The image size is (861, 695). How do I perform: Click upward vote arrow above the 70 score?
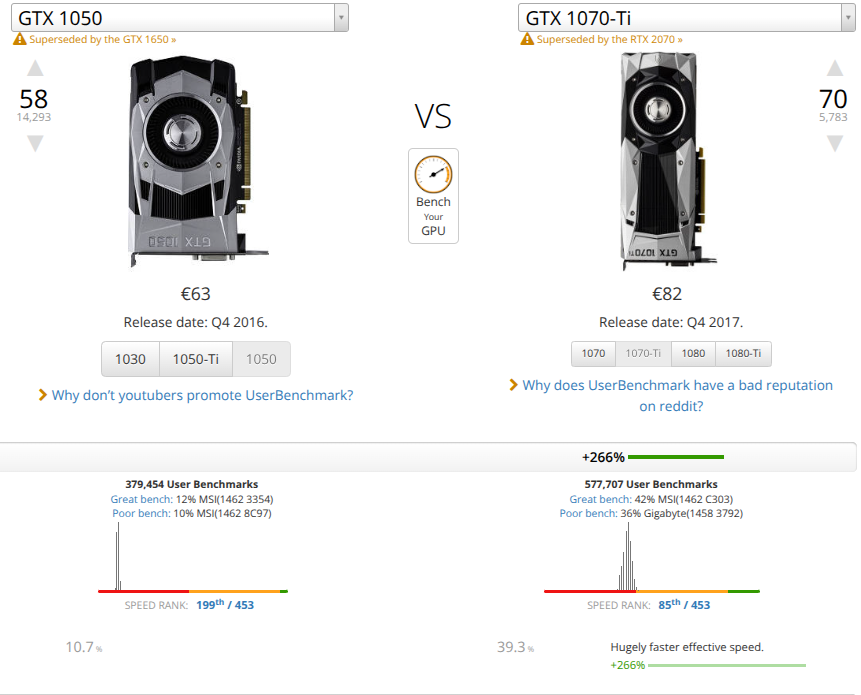[835, 68]
